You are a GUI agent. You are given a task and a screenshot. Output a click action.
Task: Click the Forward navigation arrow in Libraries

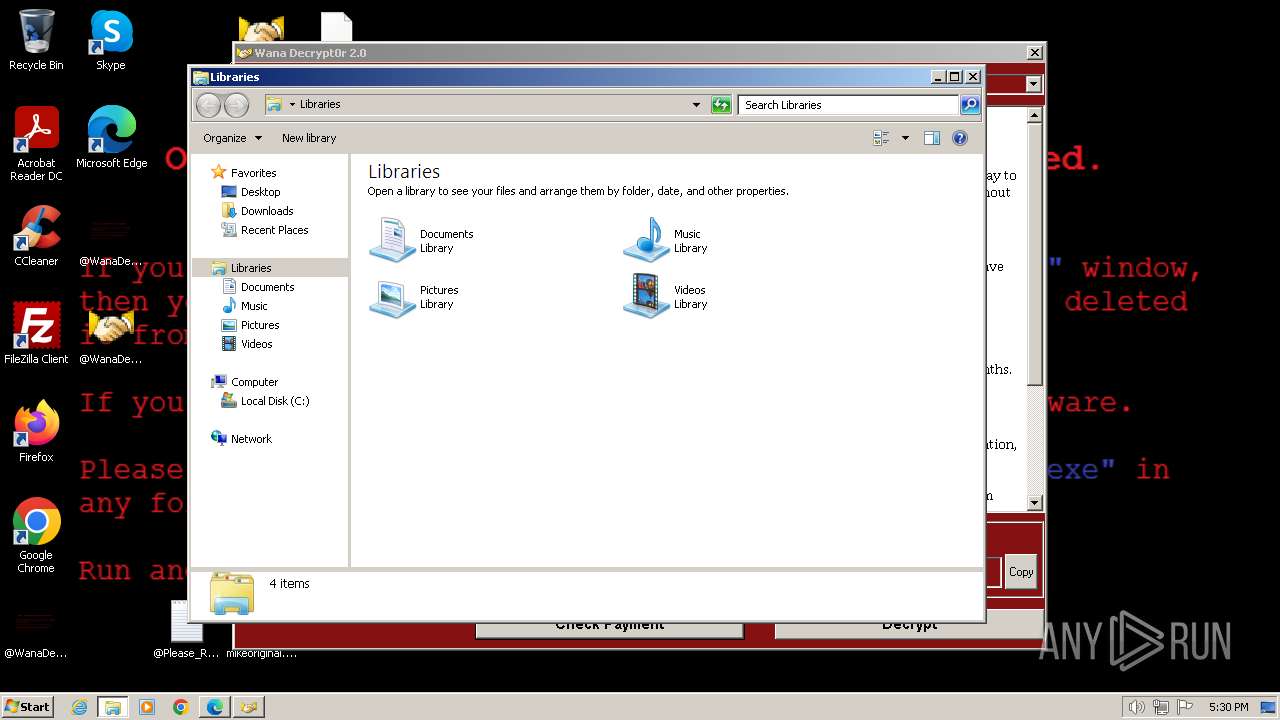[x=236, y=105]
